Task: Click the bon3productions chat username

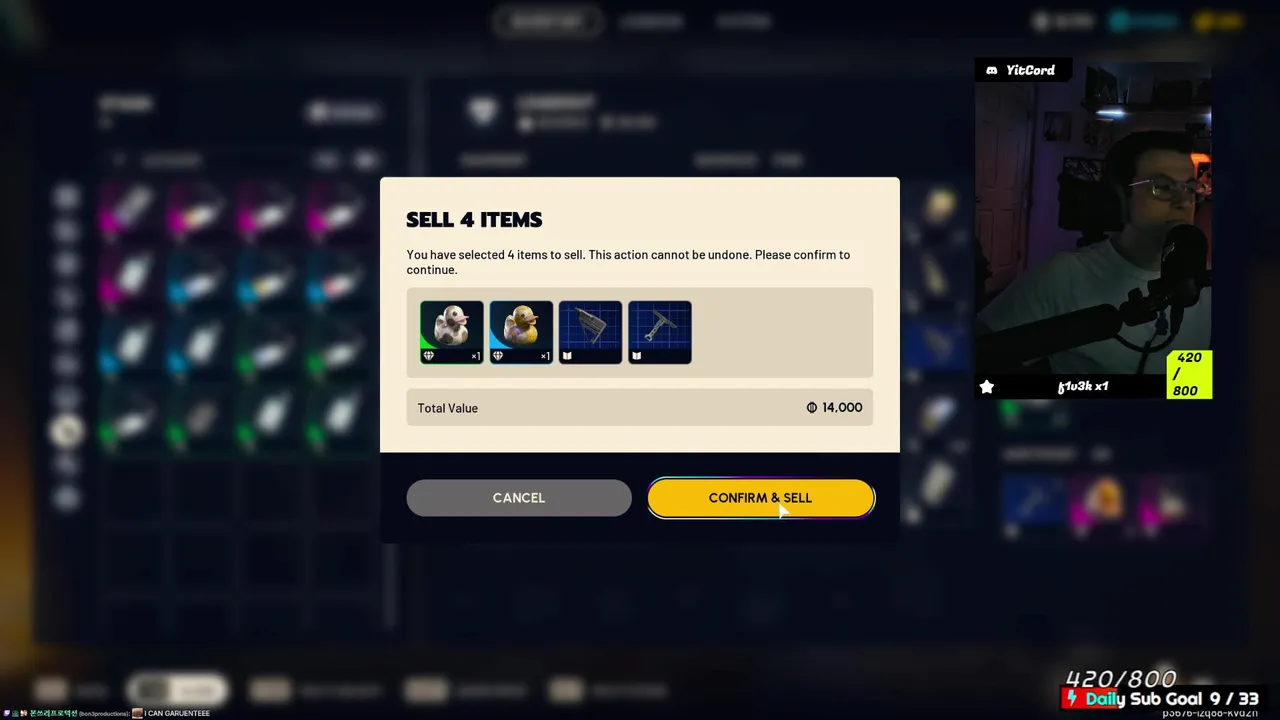Action: [103, 714]
